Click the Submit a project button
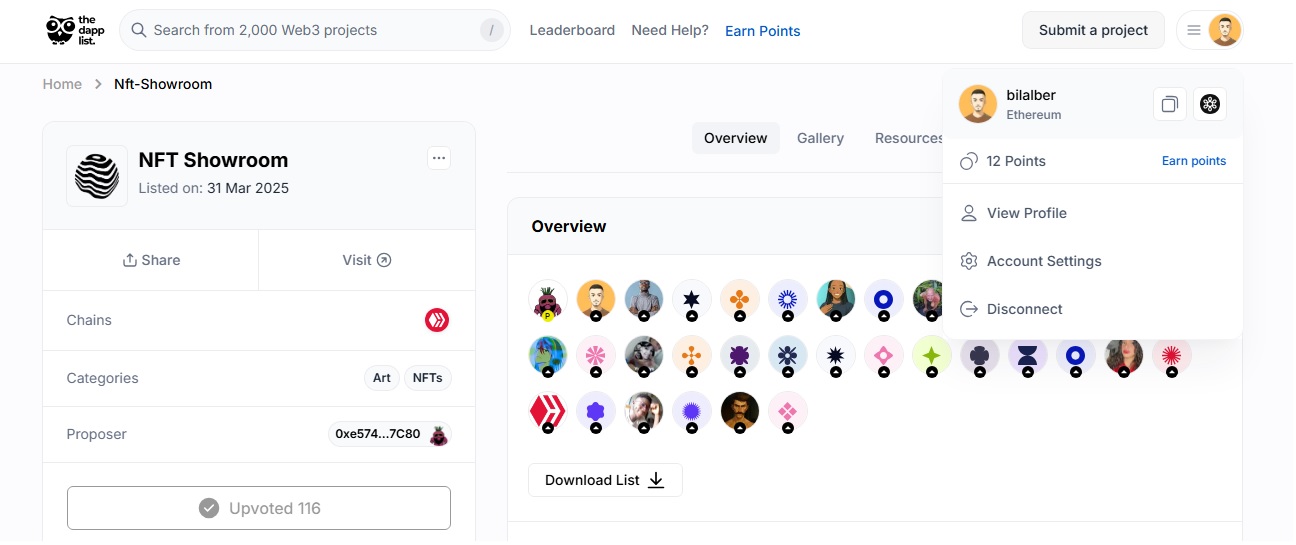The image size is (1296, 545). tap(1093, 30)
